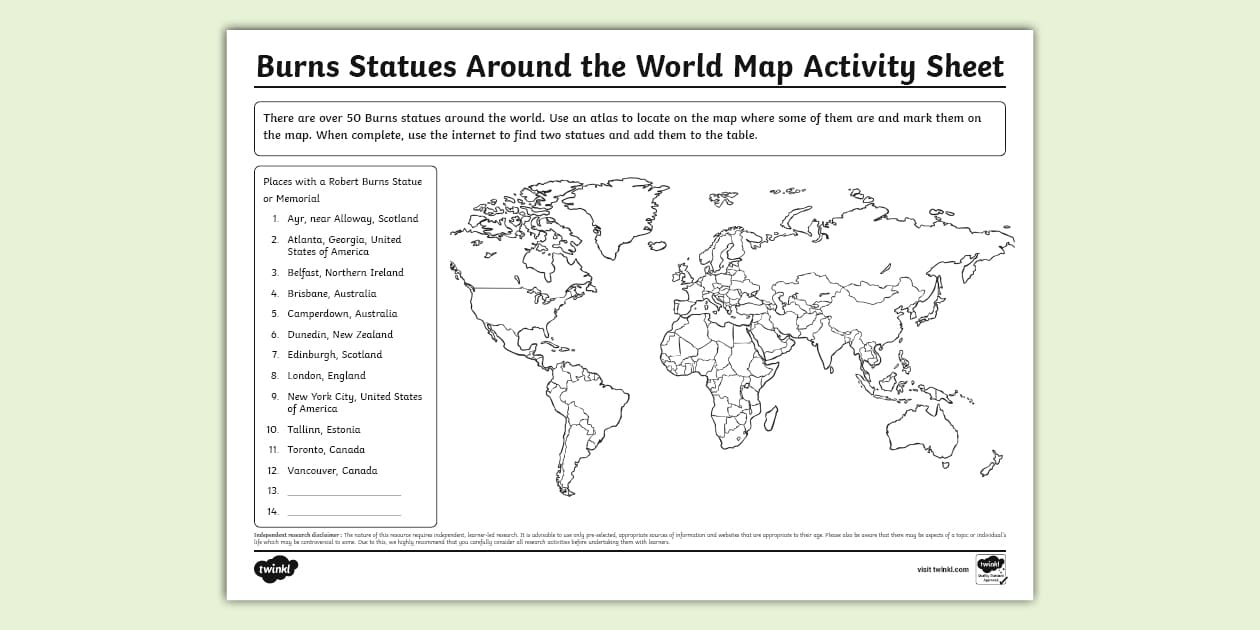Click list entry 10, Tallinn Estonia
Screen dimensions: 1260x630
pos(323,429)
